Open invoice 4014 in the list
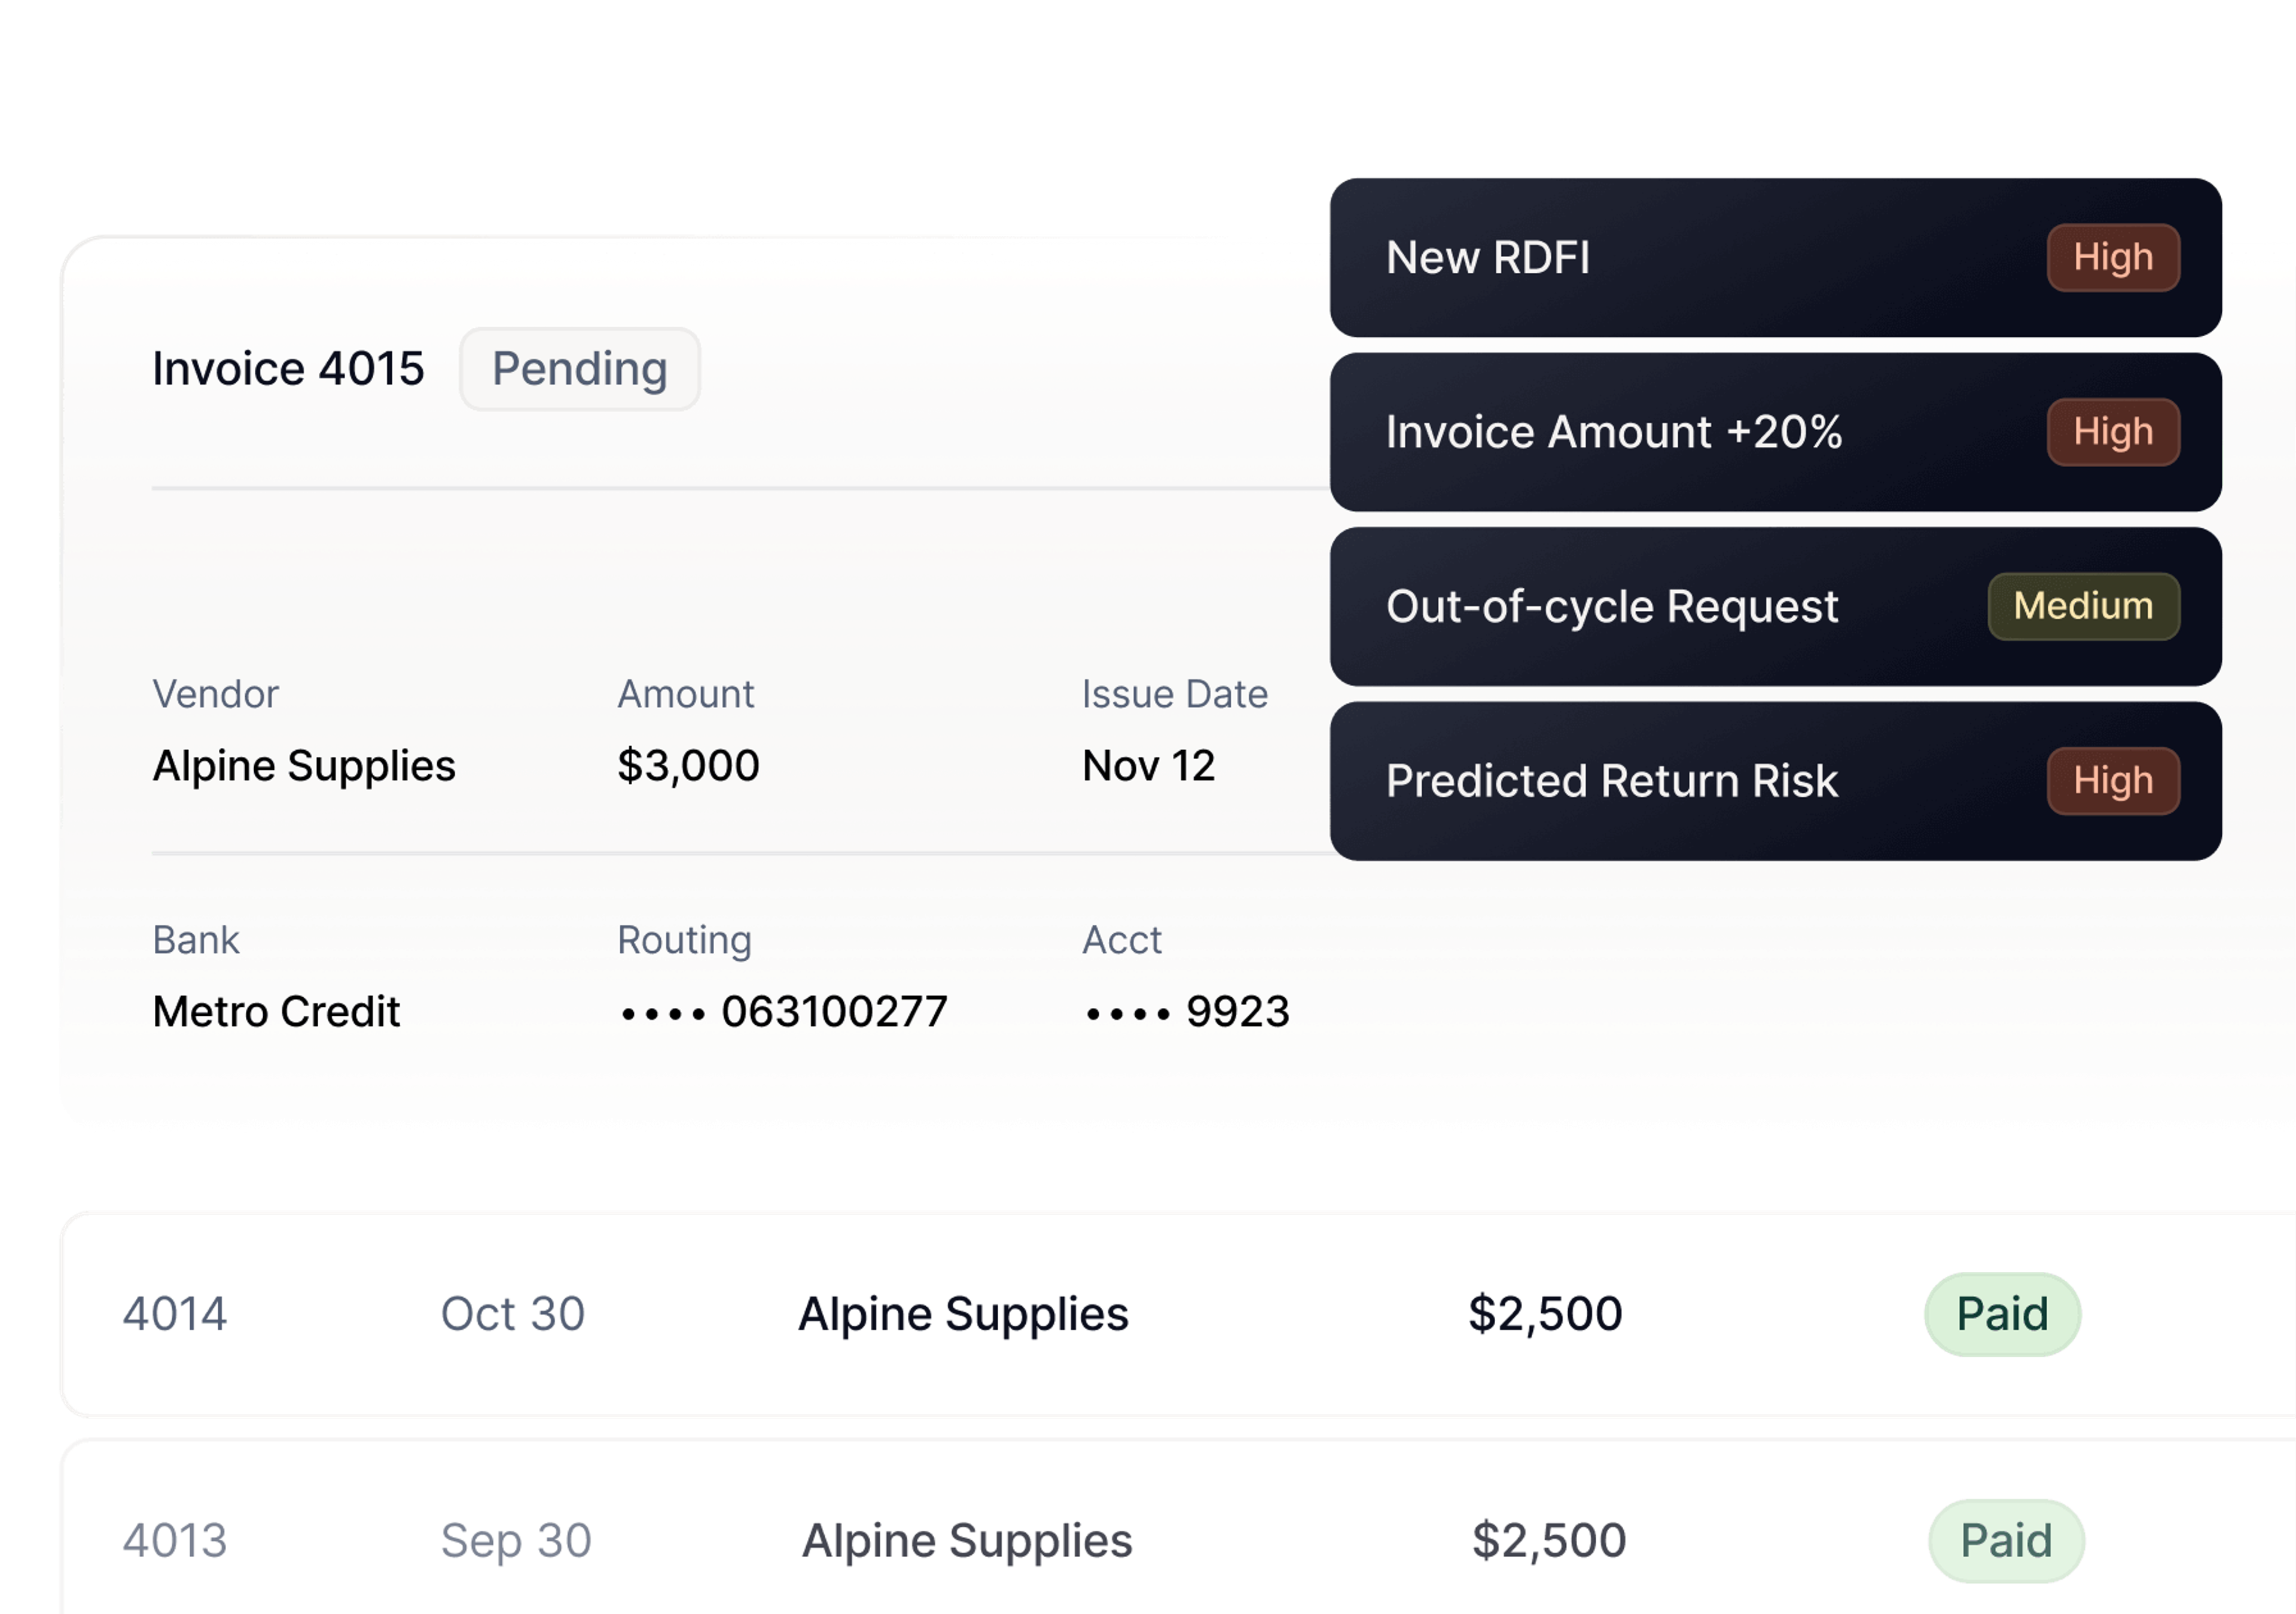Viewport: 2296px width, 1614px height. (x=175, y=1314)
